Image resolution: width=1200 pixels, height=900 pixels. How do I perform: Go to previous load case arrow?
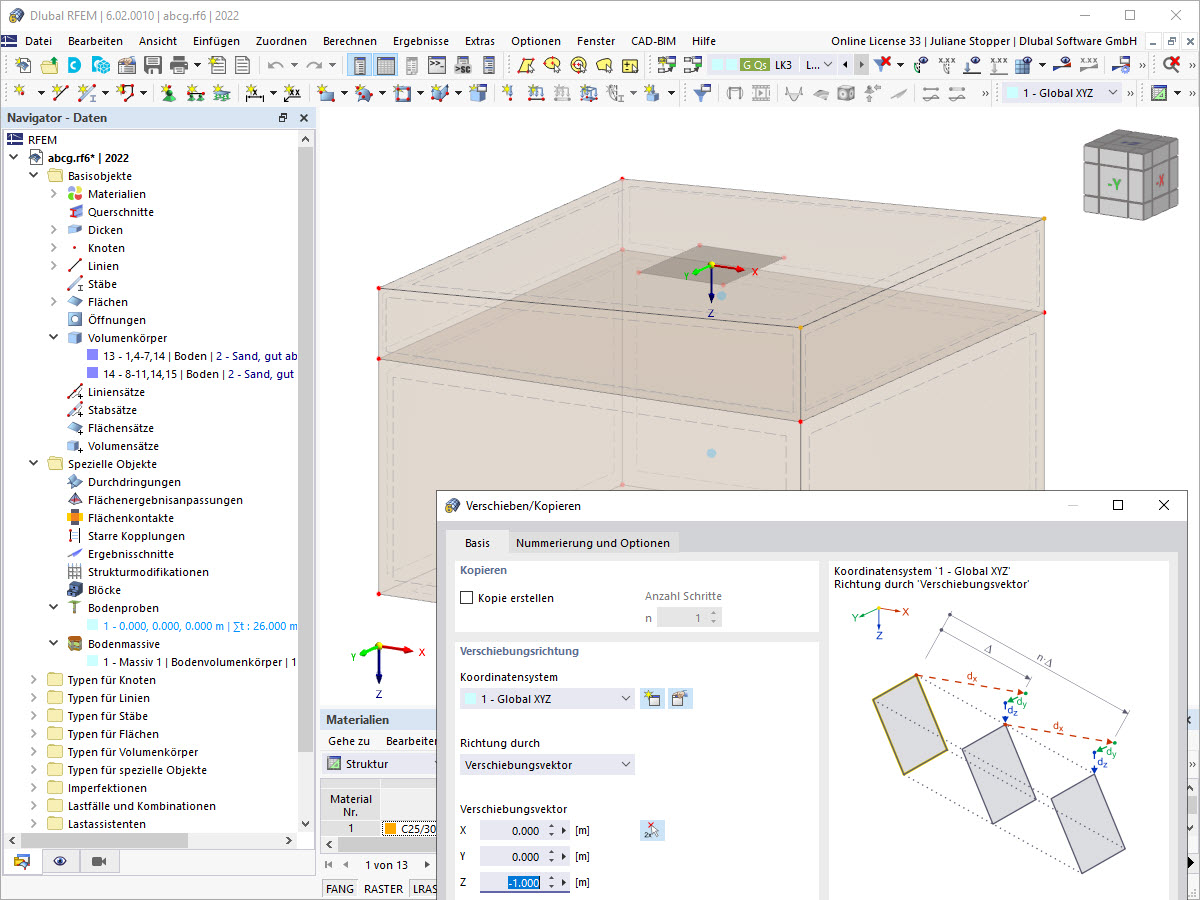[x=846, y=65]
